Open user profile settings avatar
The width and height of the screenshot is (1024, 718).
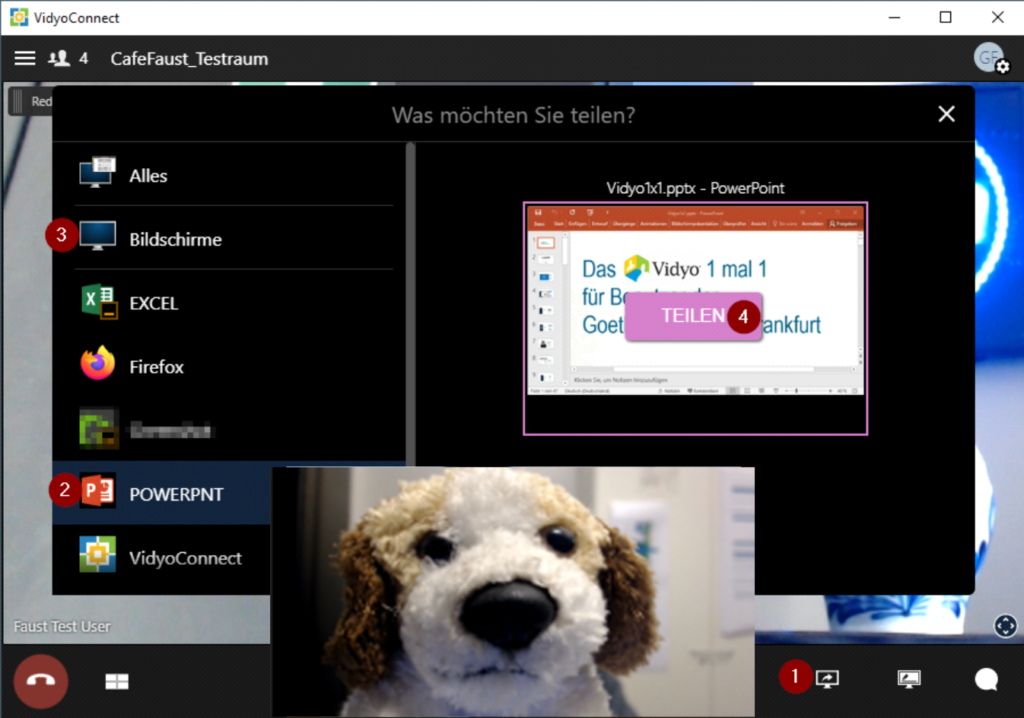coord(991,57)
